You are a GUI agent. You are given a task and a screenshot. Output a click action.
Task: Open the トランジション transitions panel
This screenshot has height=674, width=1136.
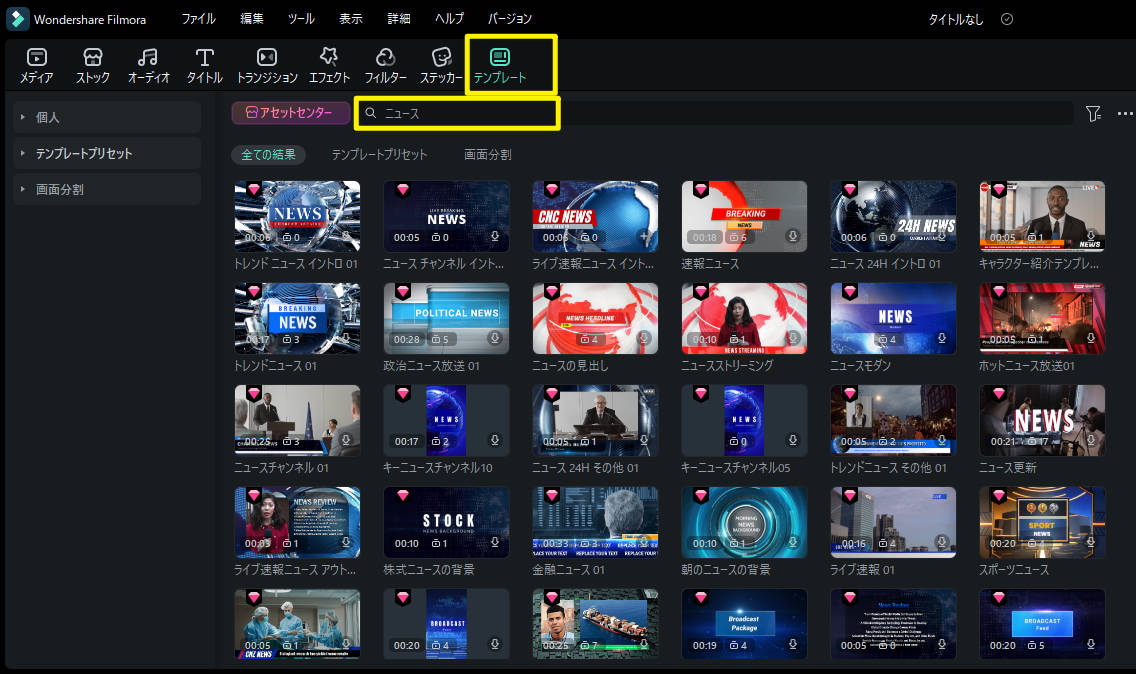267,65
